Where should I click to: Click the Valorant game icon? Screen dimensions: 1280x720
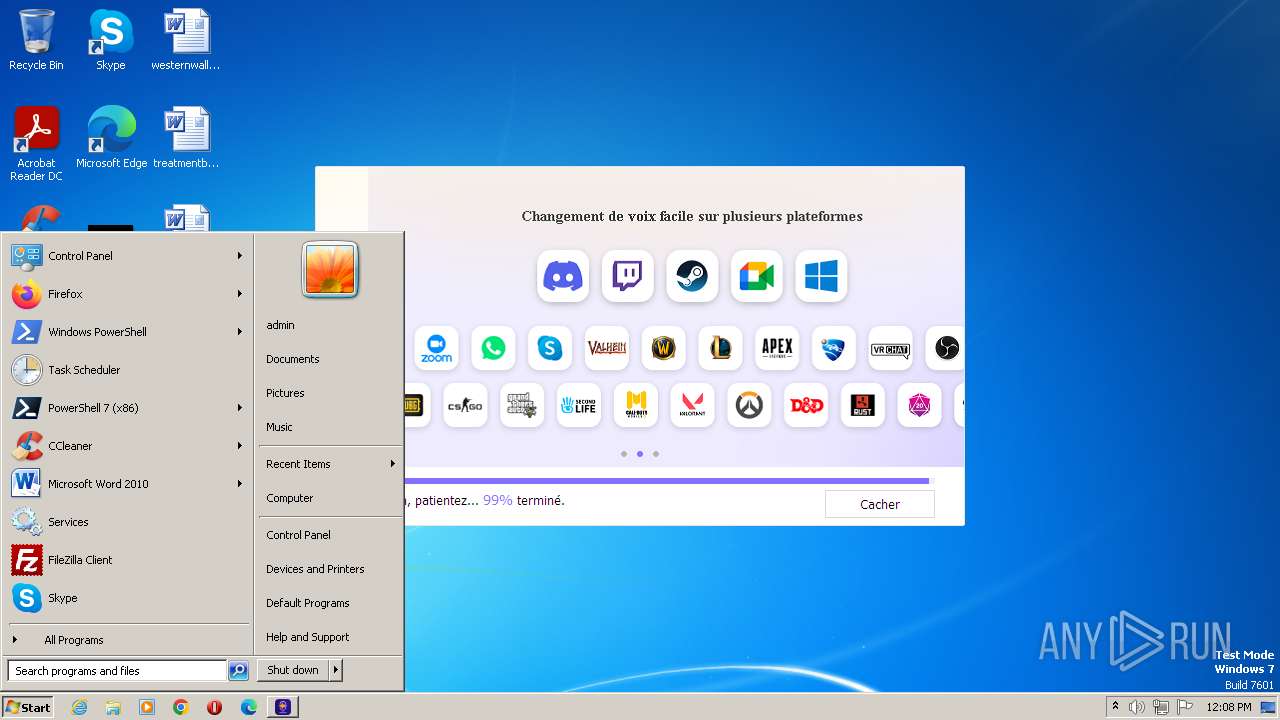692,405
